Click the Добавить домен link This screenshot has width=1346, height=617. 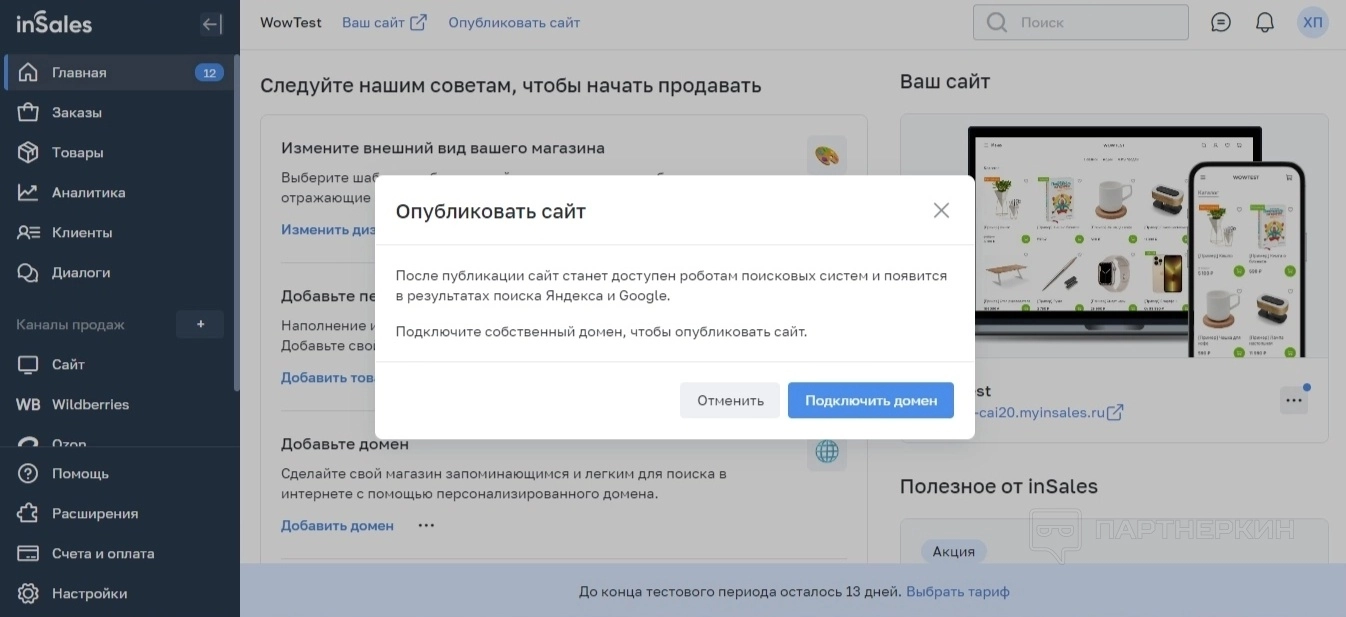[x=337, y=525]
